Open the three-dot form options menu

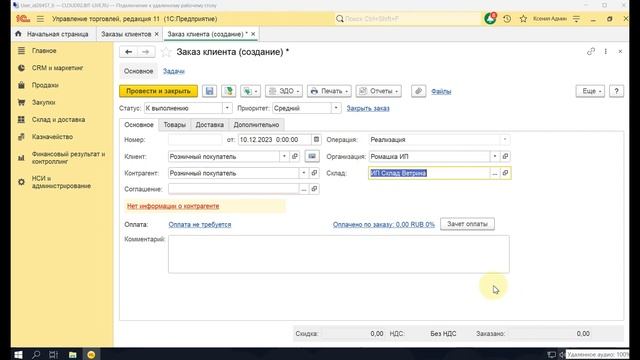606,51
